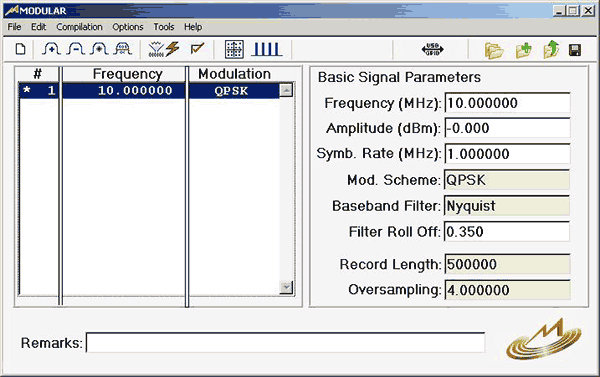
Task: Open the Help menu
Action: tap(193, 27)
